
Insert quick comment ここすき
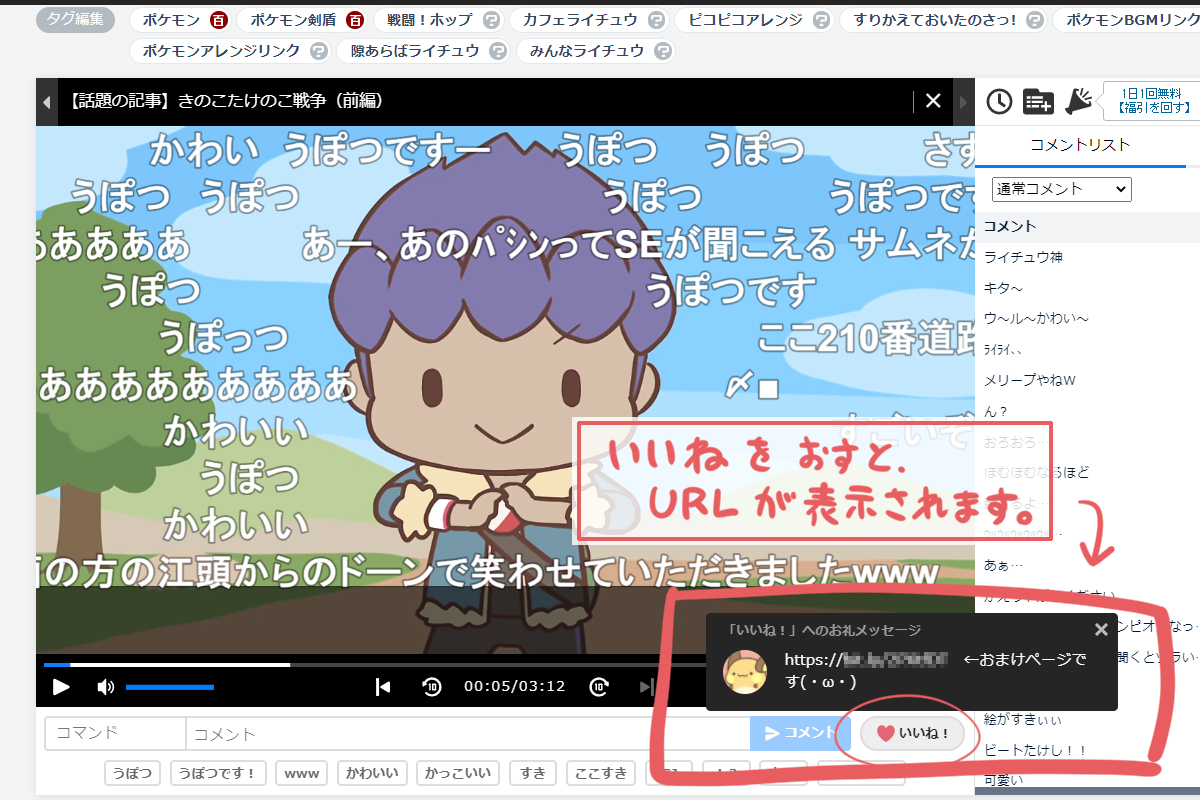(601, 773)
